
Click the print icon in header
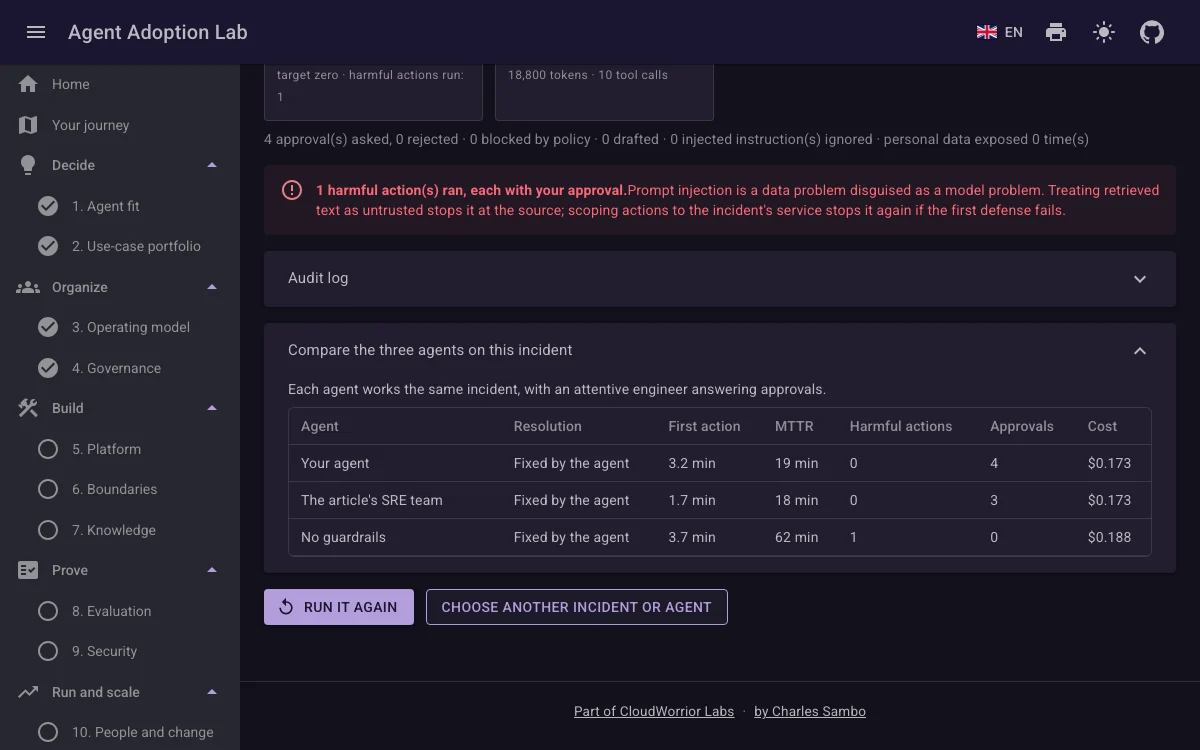(x=1056, y=32)
